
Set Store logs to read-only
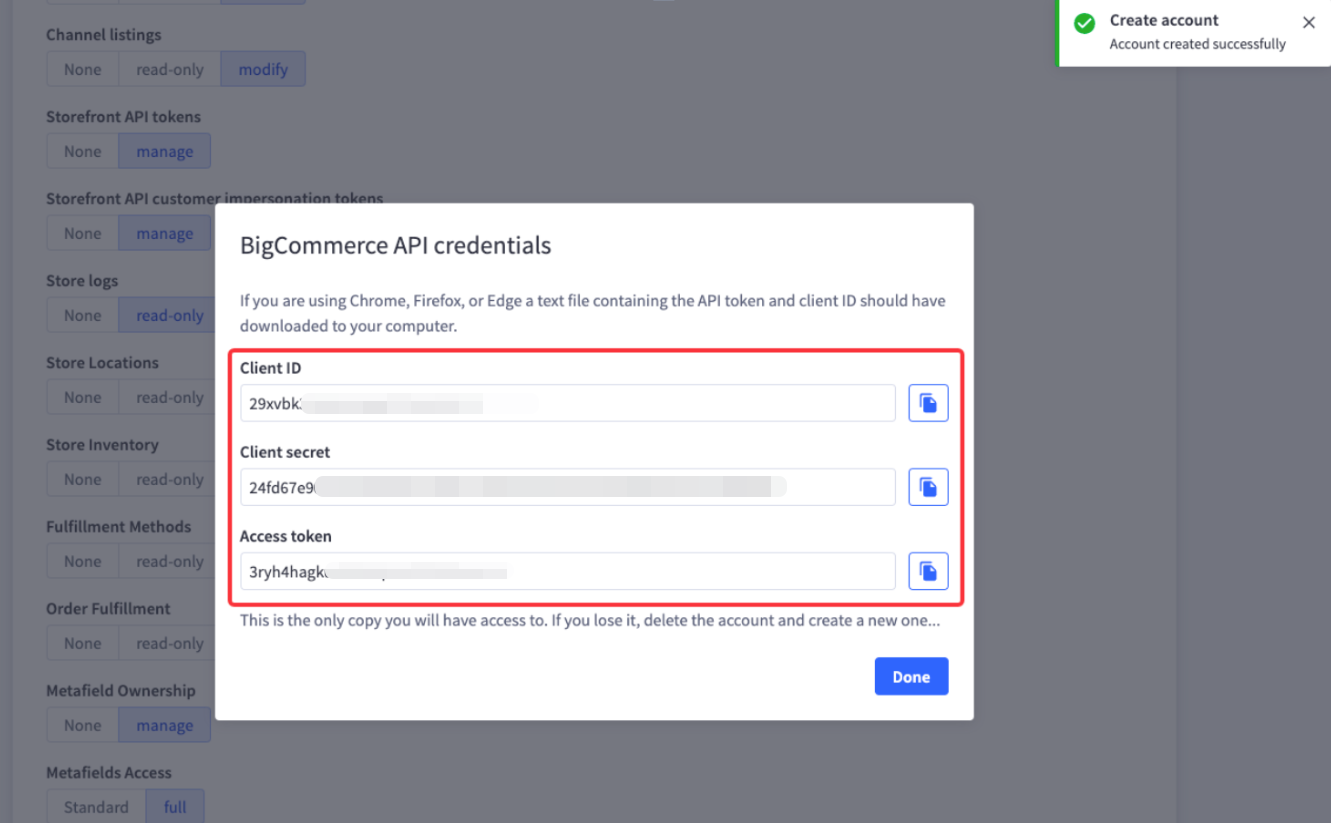(x=168, y=315)
